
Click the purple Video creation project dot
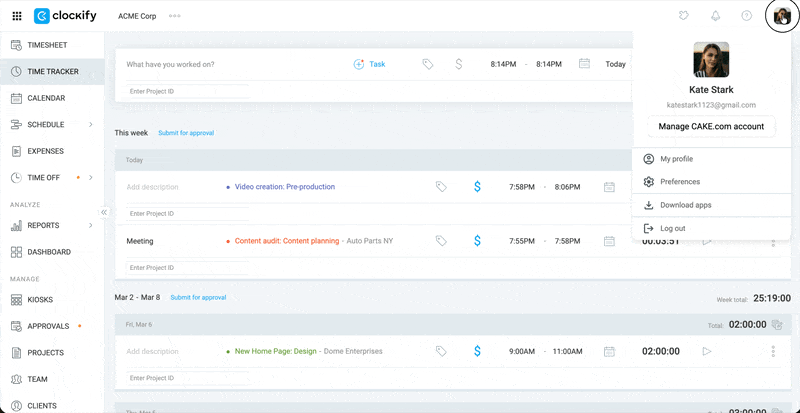(228, 187)
